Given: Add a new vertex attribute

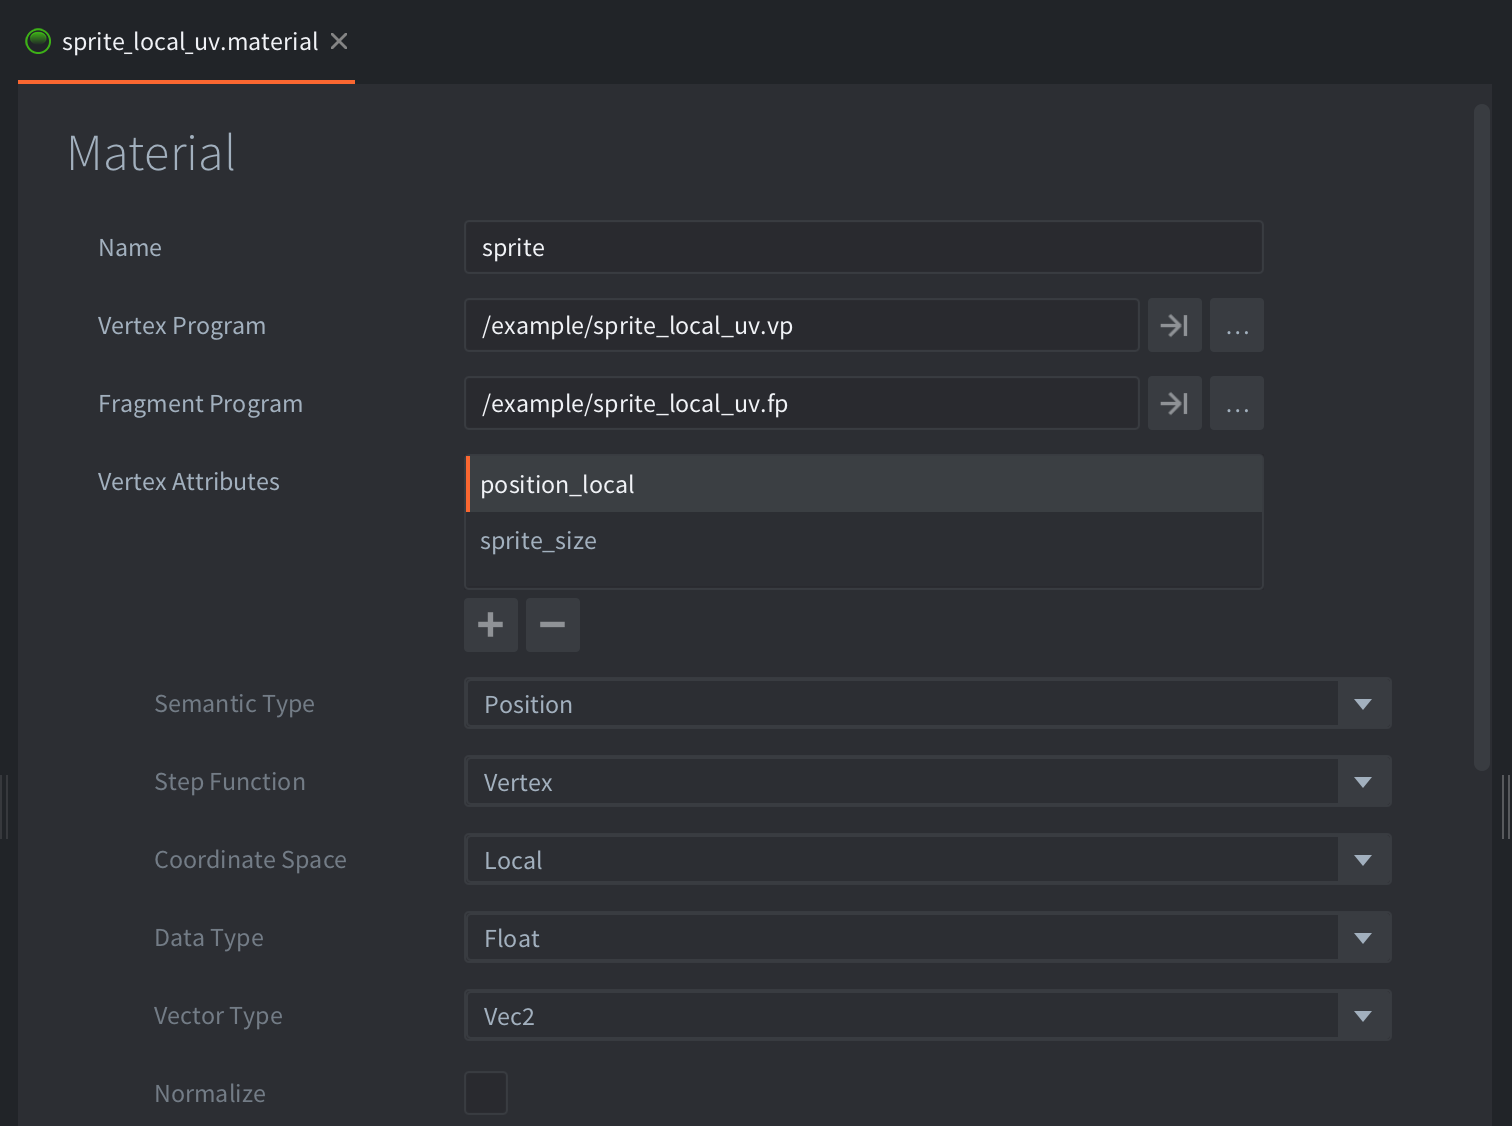Looking at the screenshot, I should point(491,625).
